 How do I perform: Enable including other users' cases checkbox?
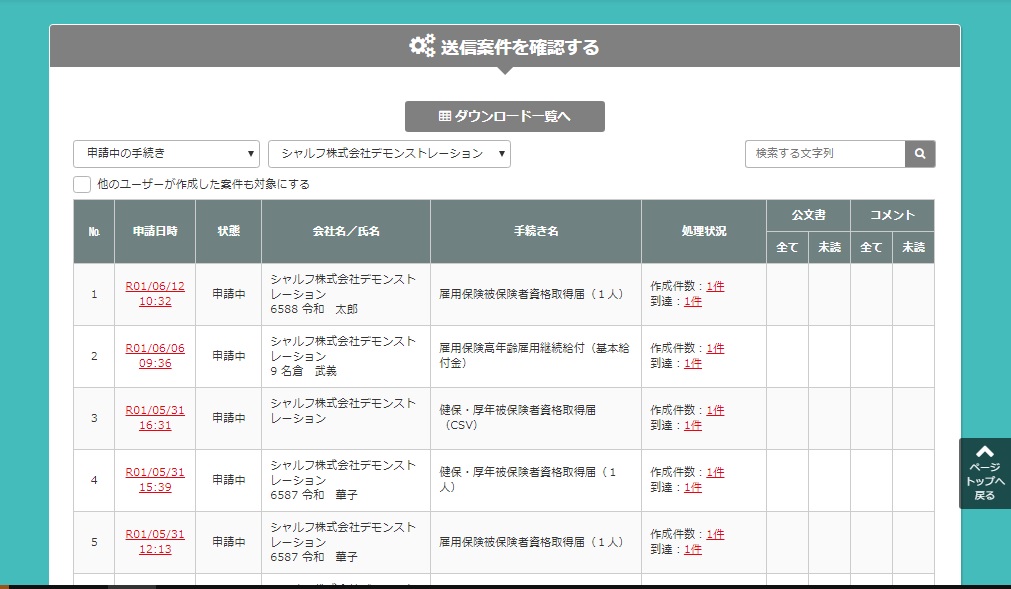point(82,184)
